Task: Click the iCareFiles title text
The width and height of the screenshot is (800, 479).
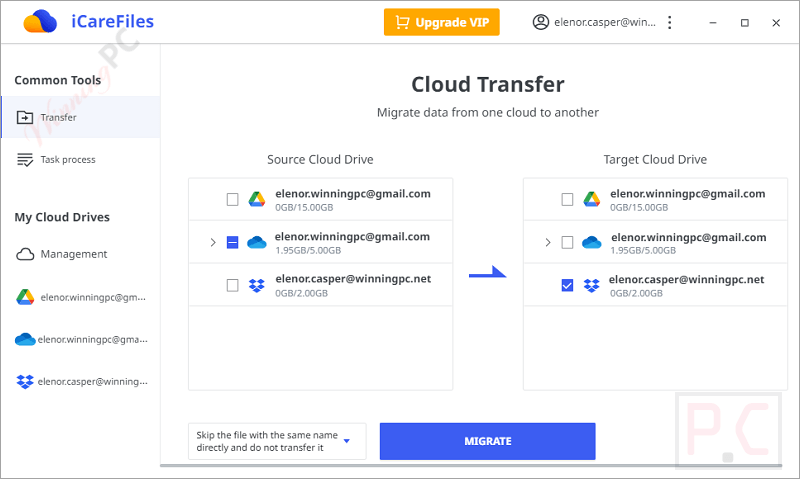Action: click(112, 21)
